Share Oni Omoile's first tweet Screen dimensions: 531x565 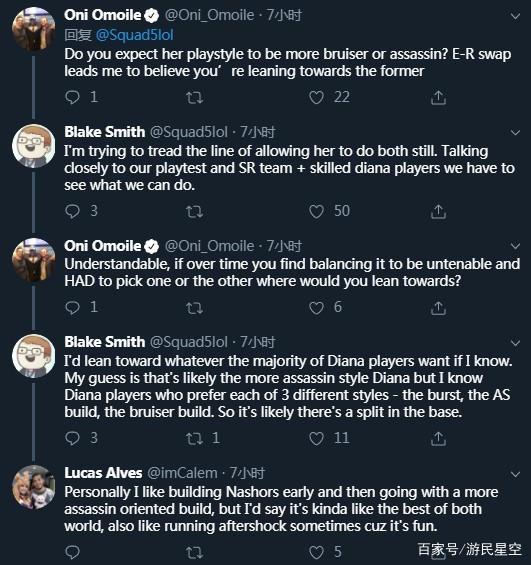(438, 98)
